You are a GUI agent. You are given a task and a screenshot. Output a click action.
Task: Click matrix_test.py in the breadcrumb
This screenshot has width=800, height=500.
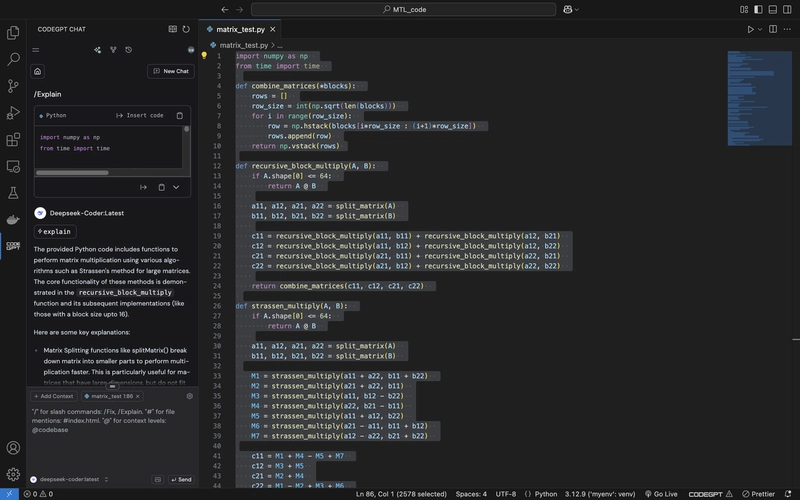(x=243, y=45)
